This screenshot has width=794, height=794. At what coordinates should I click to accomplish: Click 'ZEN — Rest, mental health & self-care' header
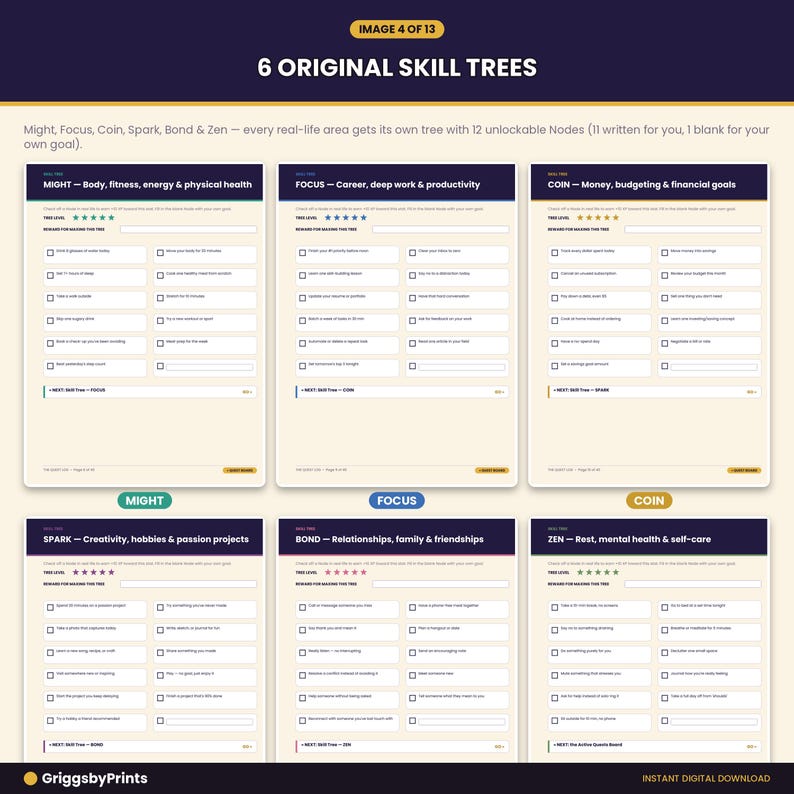[629, 539]
